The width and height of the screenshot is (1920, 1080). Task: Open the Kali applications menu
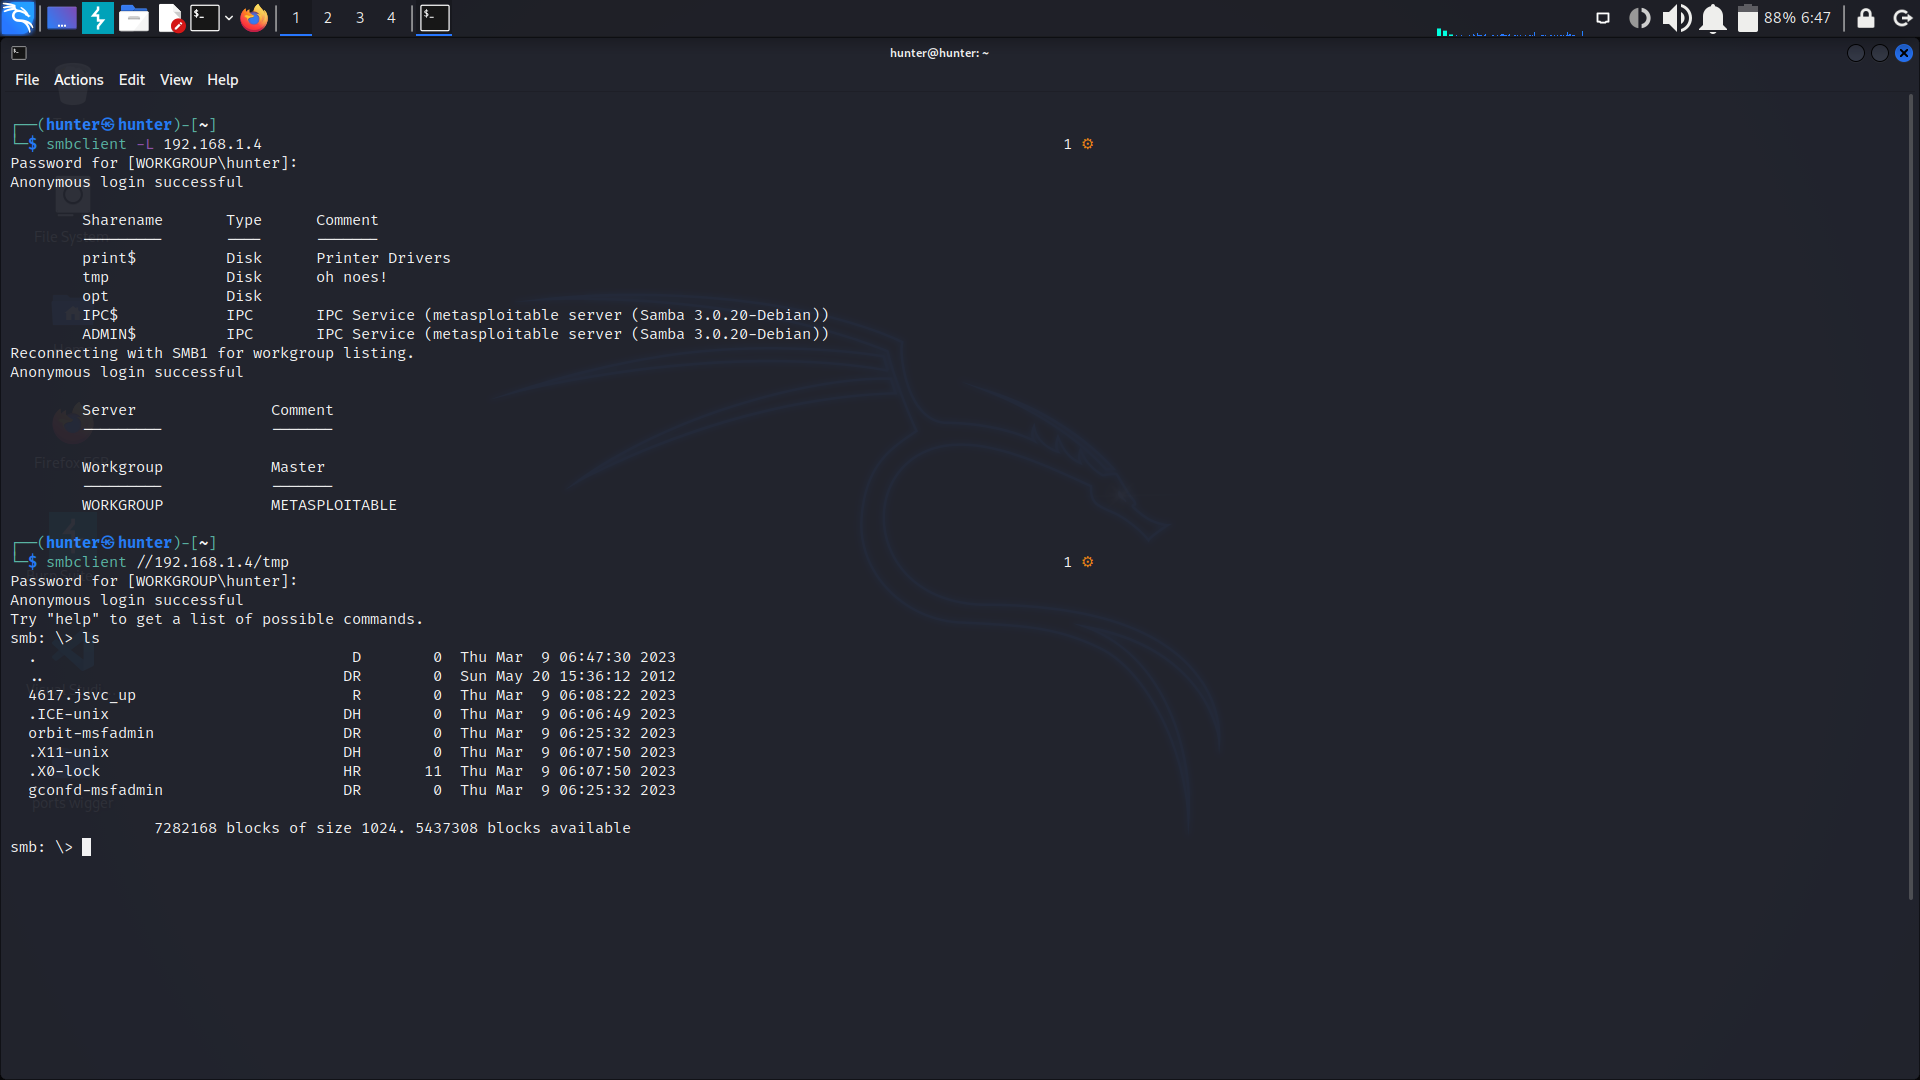[18, 17]
